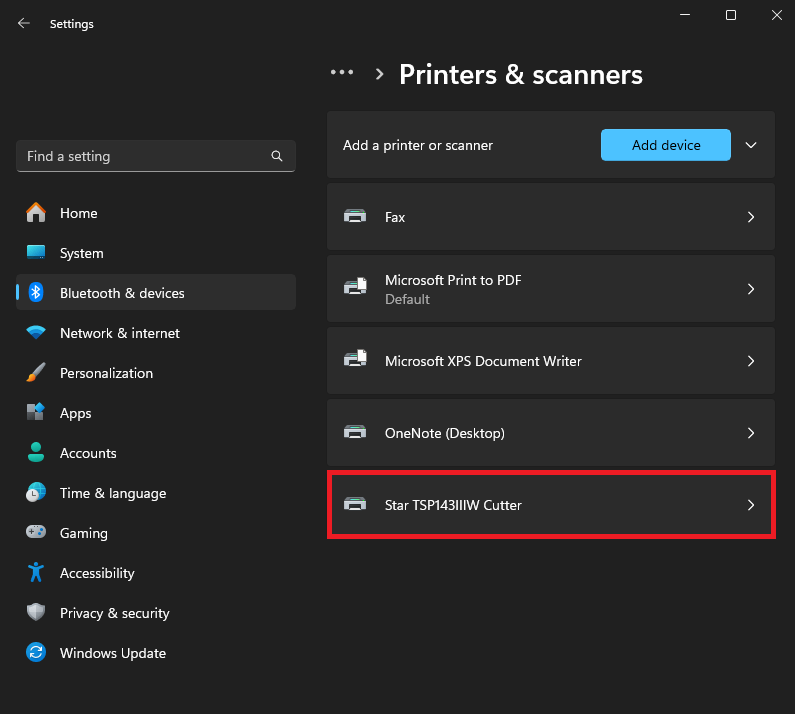795x714 pixels.
Task: Expand Add a printer or scanner chevron
Action: pyautogui.click(x=751, y=145)
